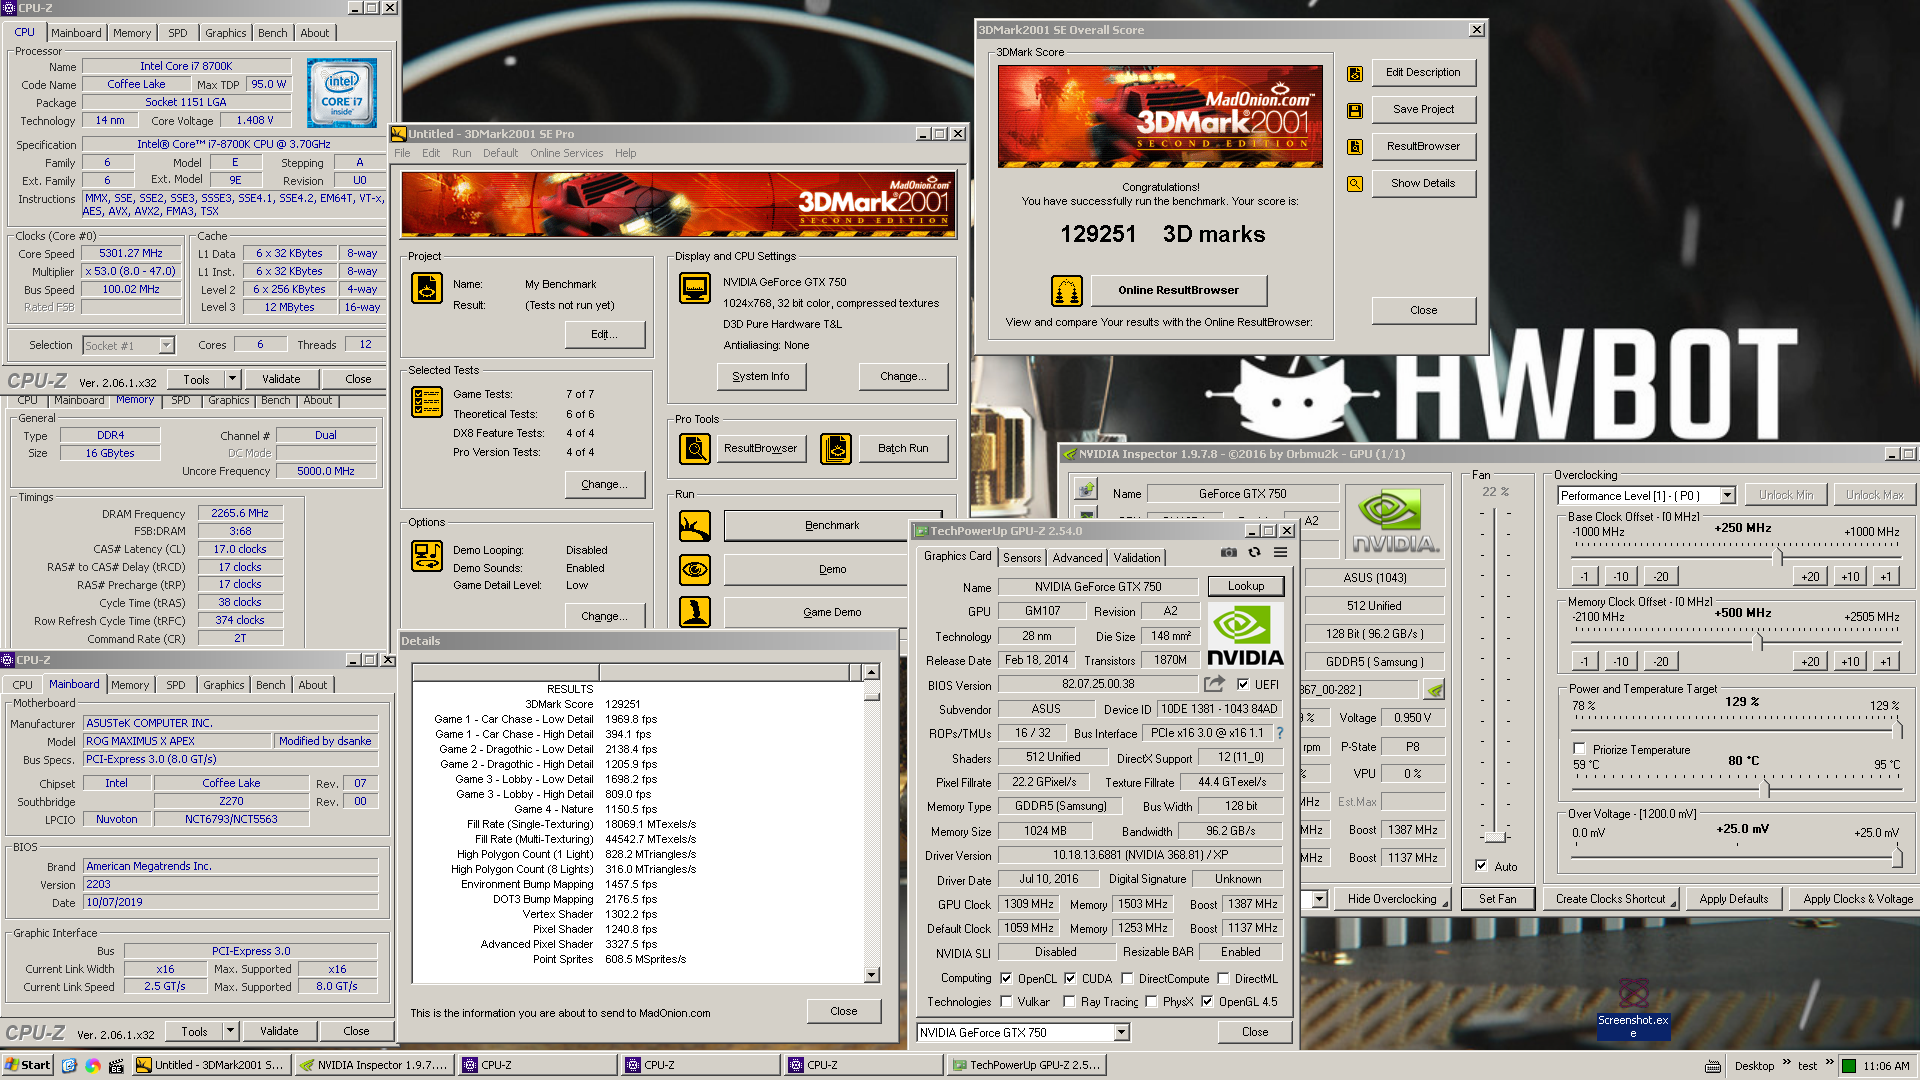Enable the Priorize Temperature checkbox
This screenshot has height=1080, width=1920.
tap(1580, 749)
